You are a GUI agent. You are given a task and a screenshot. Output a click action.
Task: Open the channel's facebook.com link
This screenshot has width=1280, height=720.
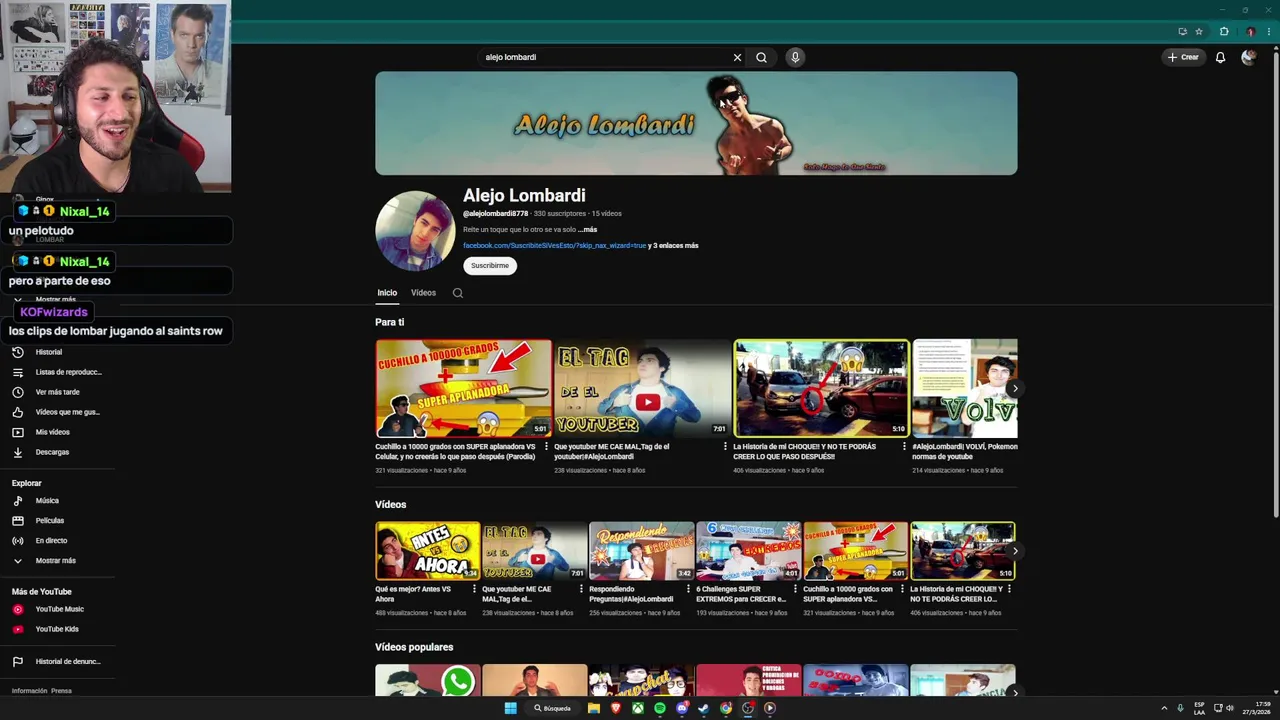(x=554, y=245)
